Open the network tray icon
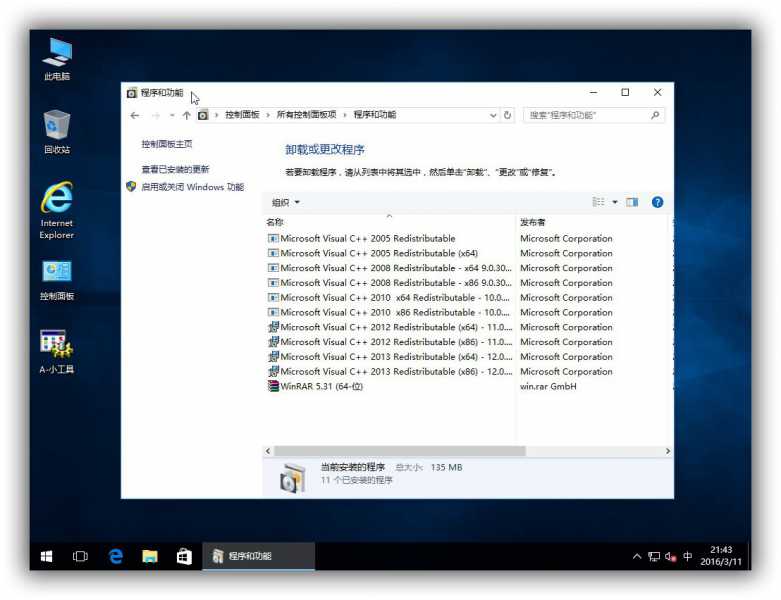This screenshot has height=600, width=781. 653,556
